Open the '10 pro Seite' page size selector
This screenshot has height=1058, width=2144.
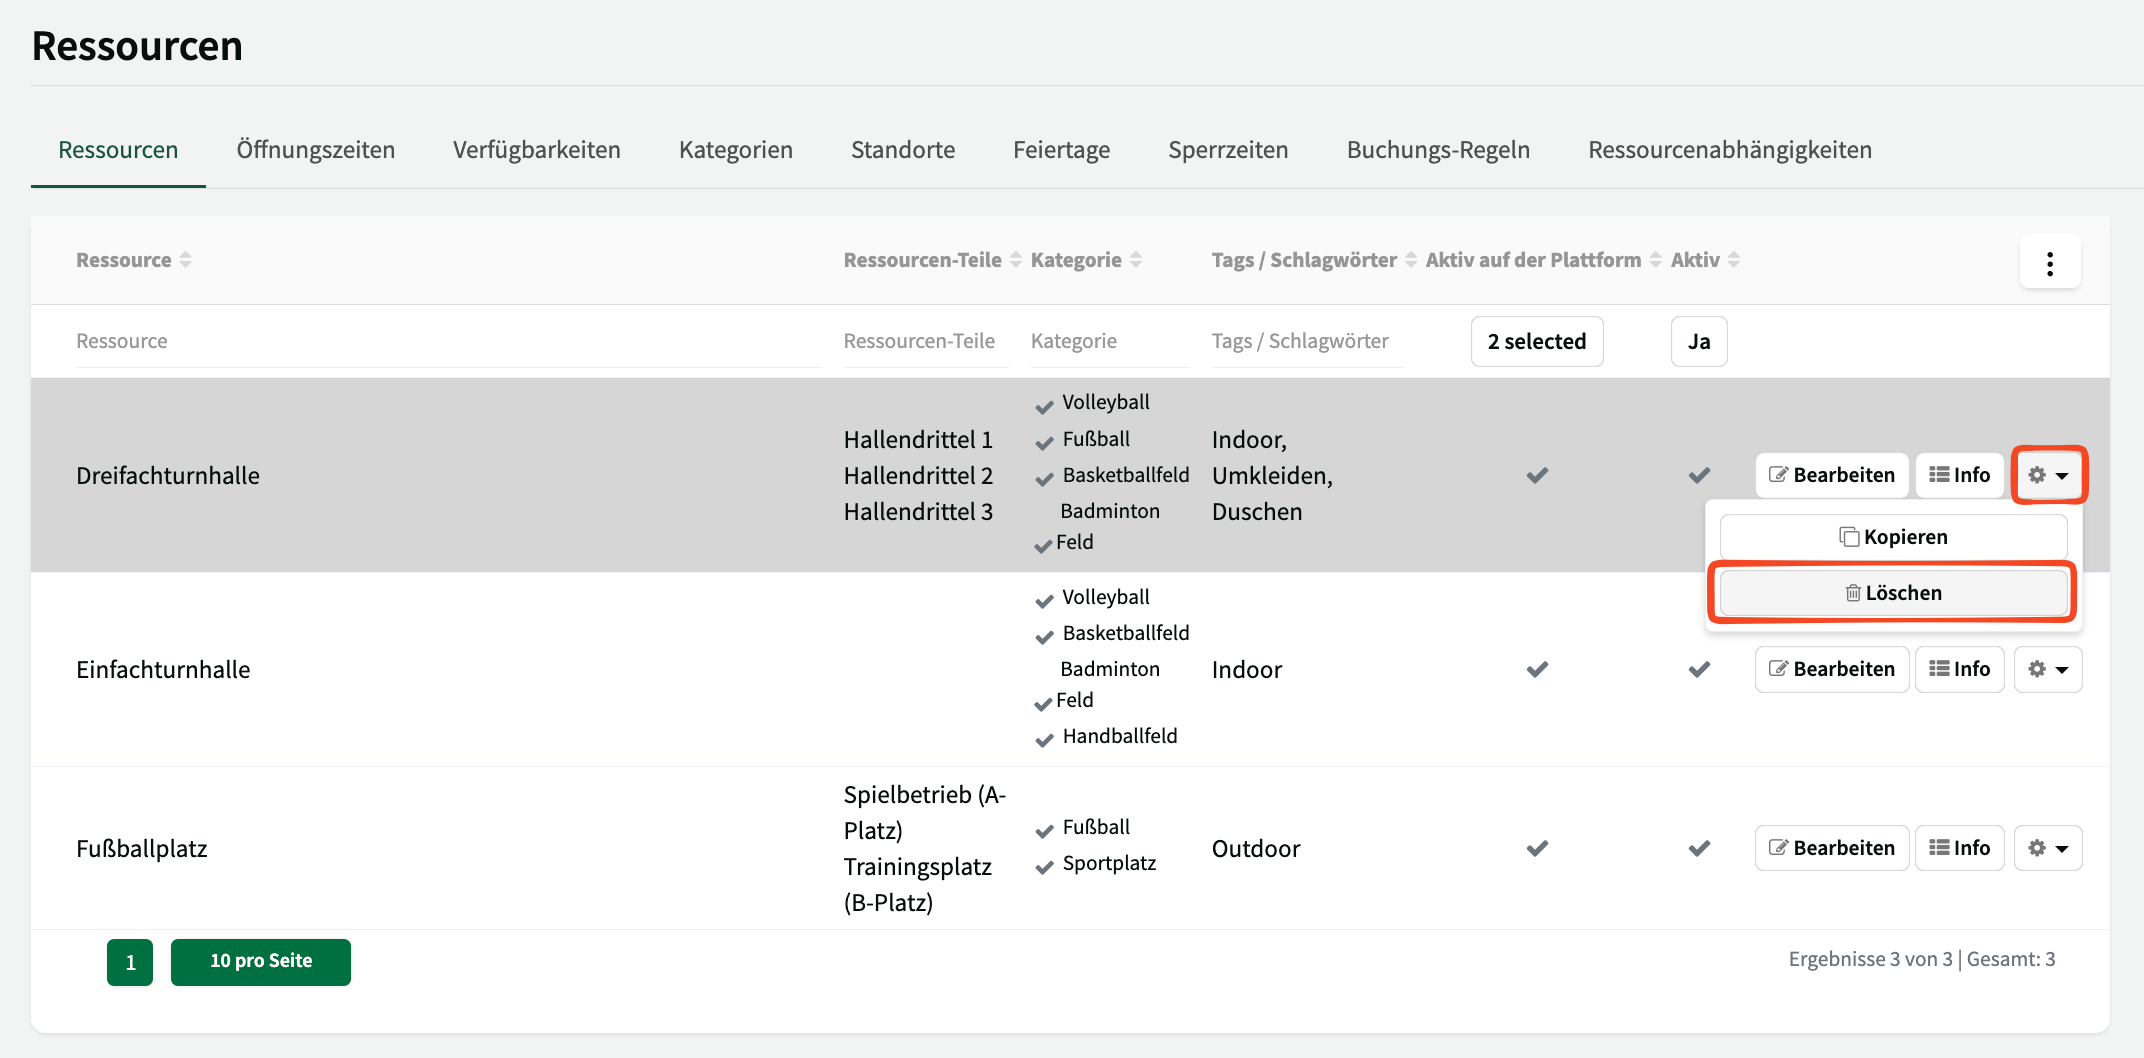click(260, 961)
